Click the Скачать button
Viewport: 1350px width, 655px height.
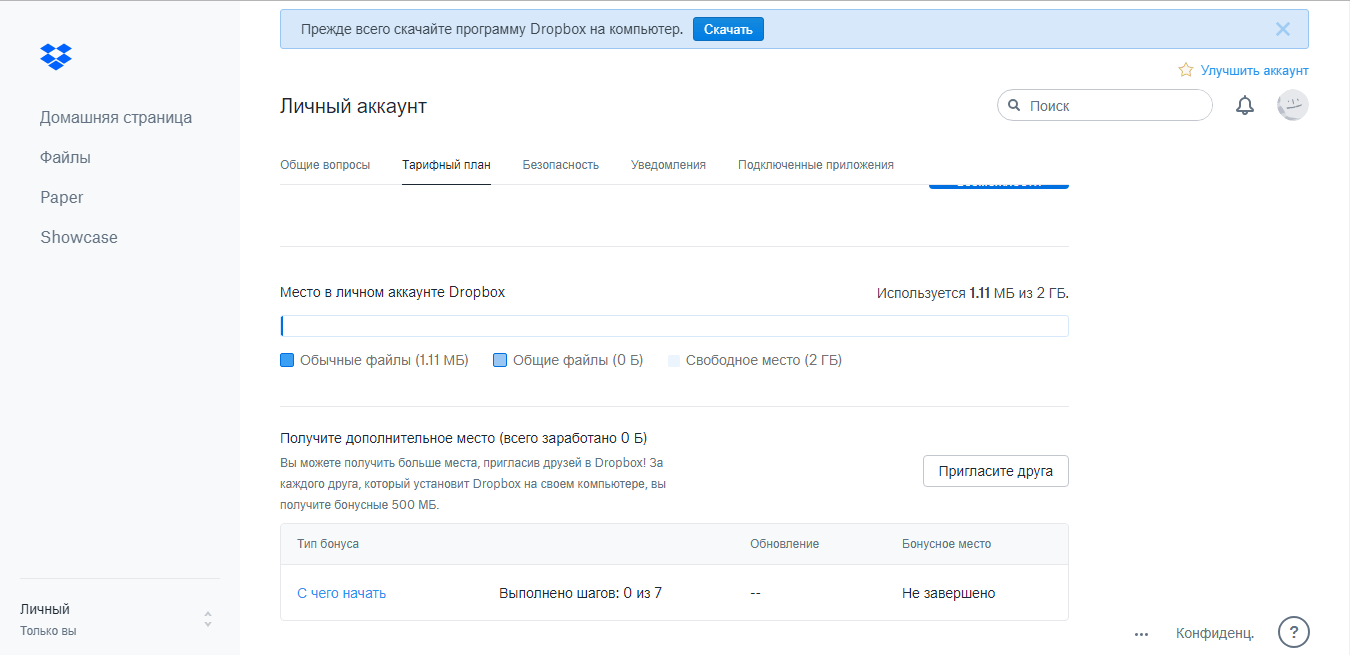click(x=728, y=29)
